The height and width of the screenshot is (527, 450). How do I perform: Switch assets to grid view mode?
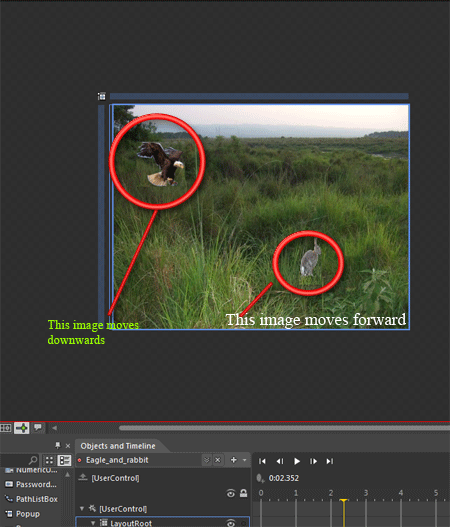click(x=49, y=460)
